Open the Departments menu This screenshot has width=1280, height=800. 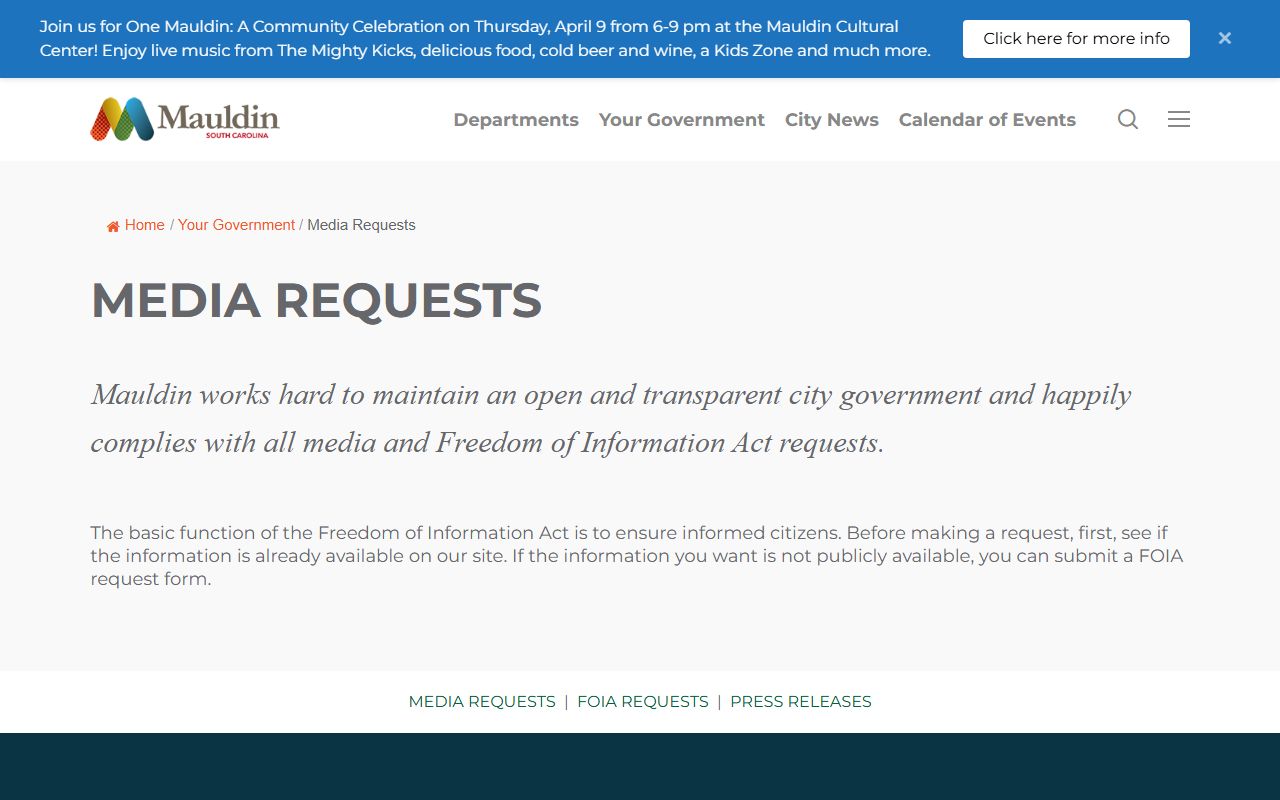(516, 120)
